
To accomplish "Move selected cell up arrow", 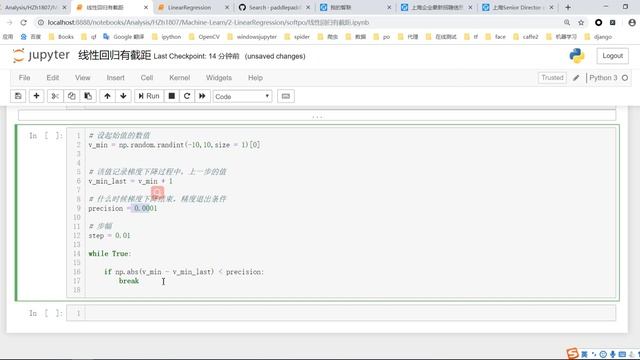I will pos(107,96).
